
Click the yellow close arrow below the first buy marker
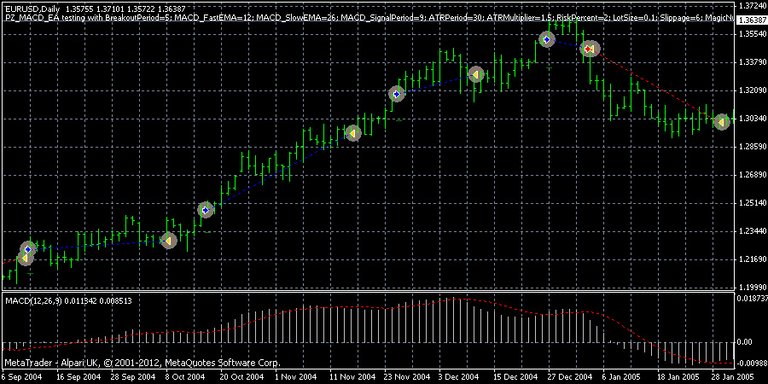coord(24,258)
